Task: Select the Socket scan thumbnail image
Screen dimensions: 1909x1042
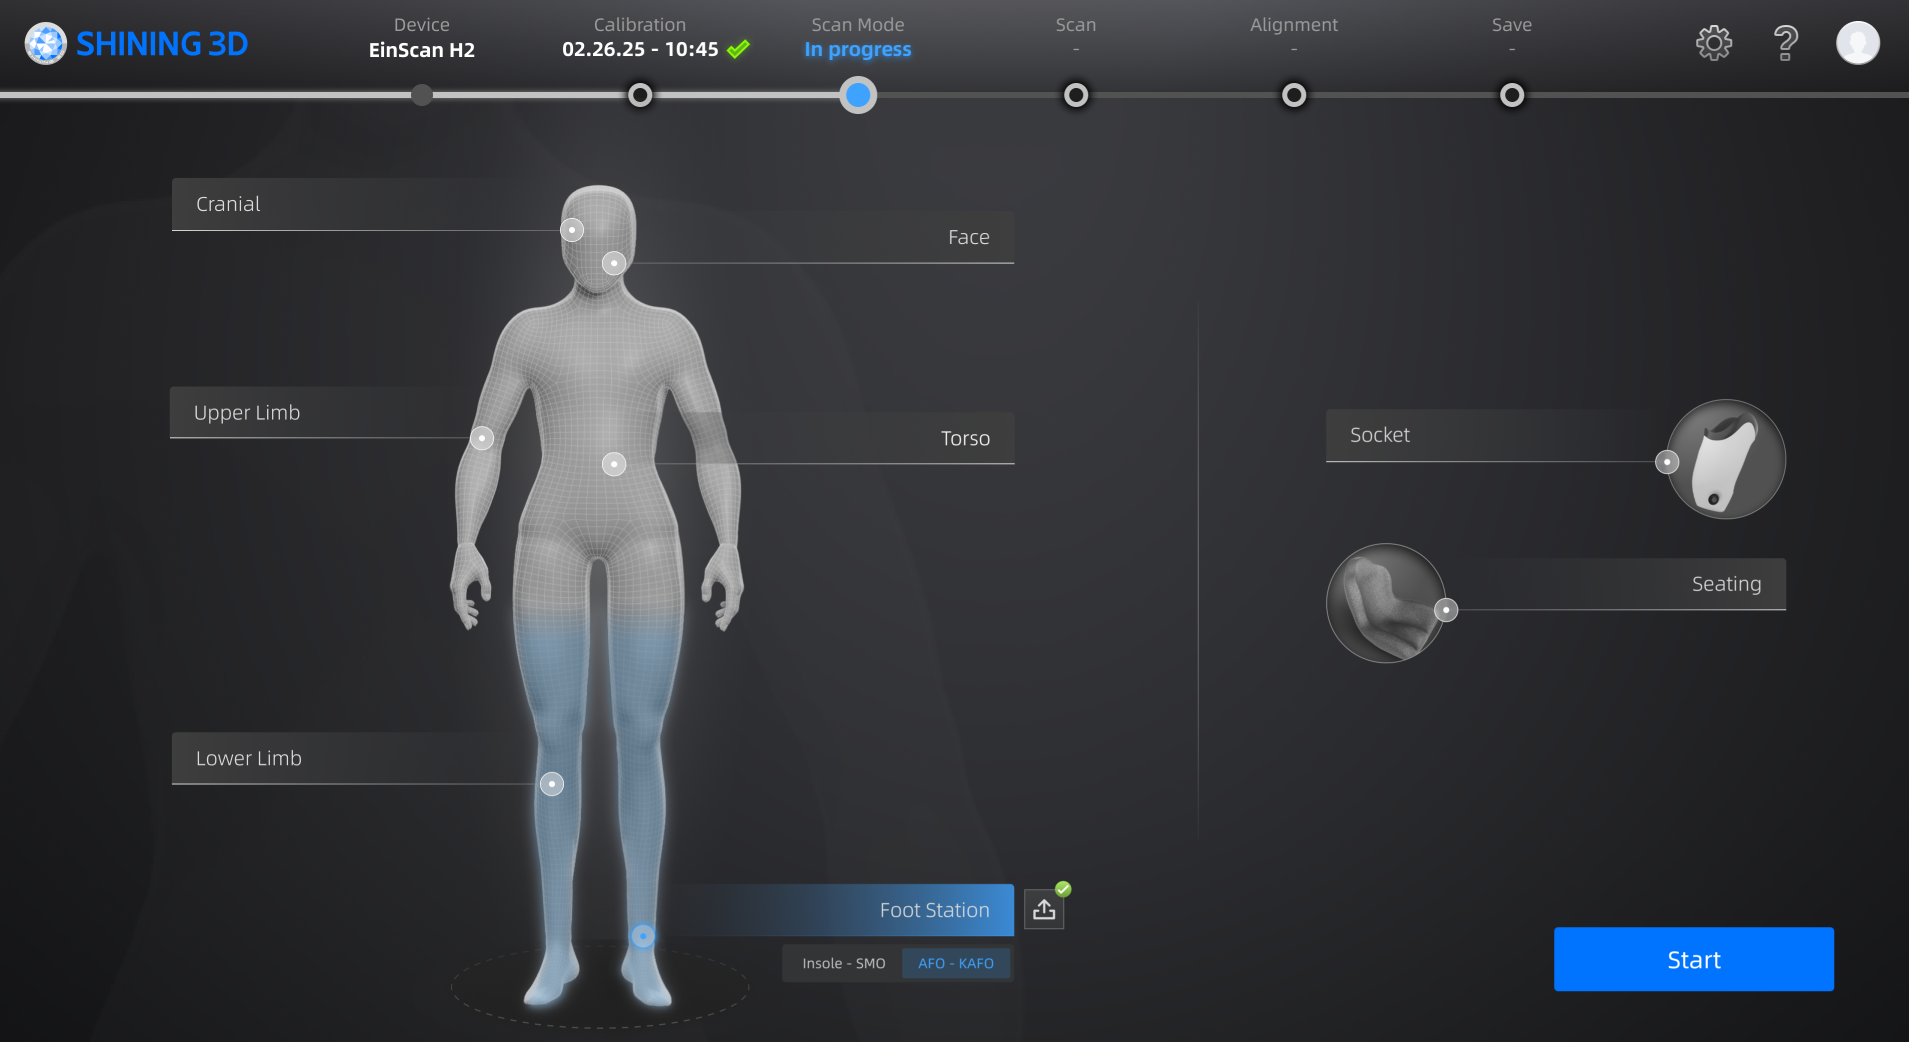Action: click(1725, 459)
